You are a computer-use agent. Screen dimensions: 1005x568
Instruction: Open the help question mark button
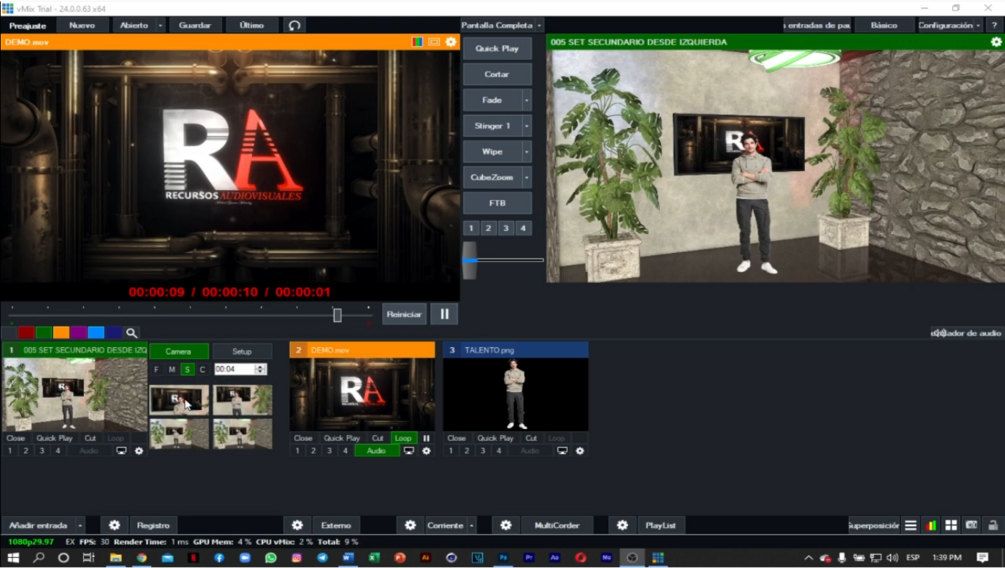click(x=994, y=26)
